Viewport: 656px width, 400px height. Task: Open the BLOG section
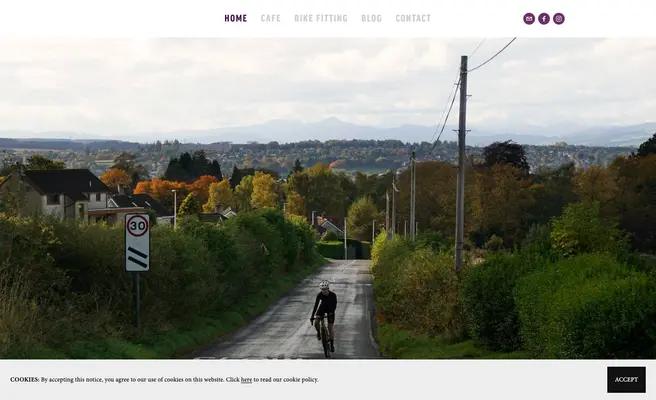point(372,18)
